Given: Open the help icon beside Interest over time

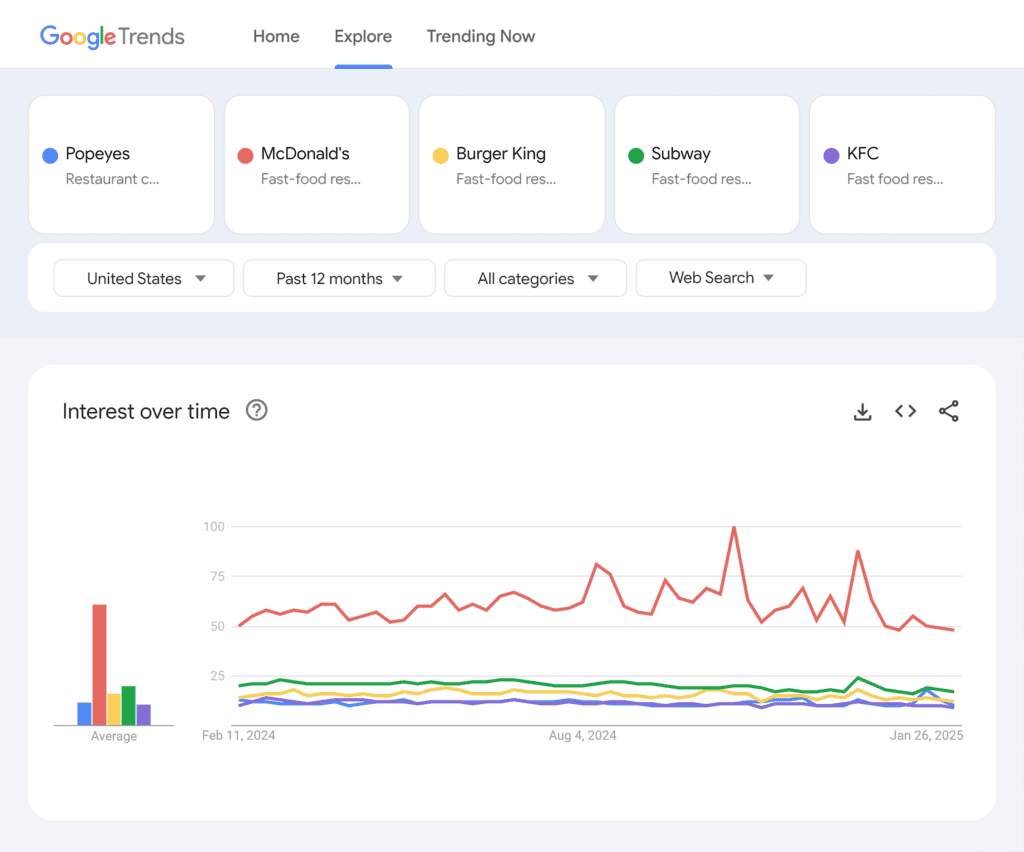Looking at the screenshot, I should tap(257, 410).
